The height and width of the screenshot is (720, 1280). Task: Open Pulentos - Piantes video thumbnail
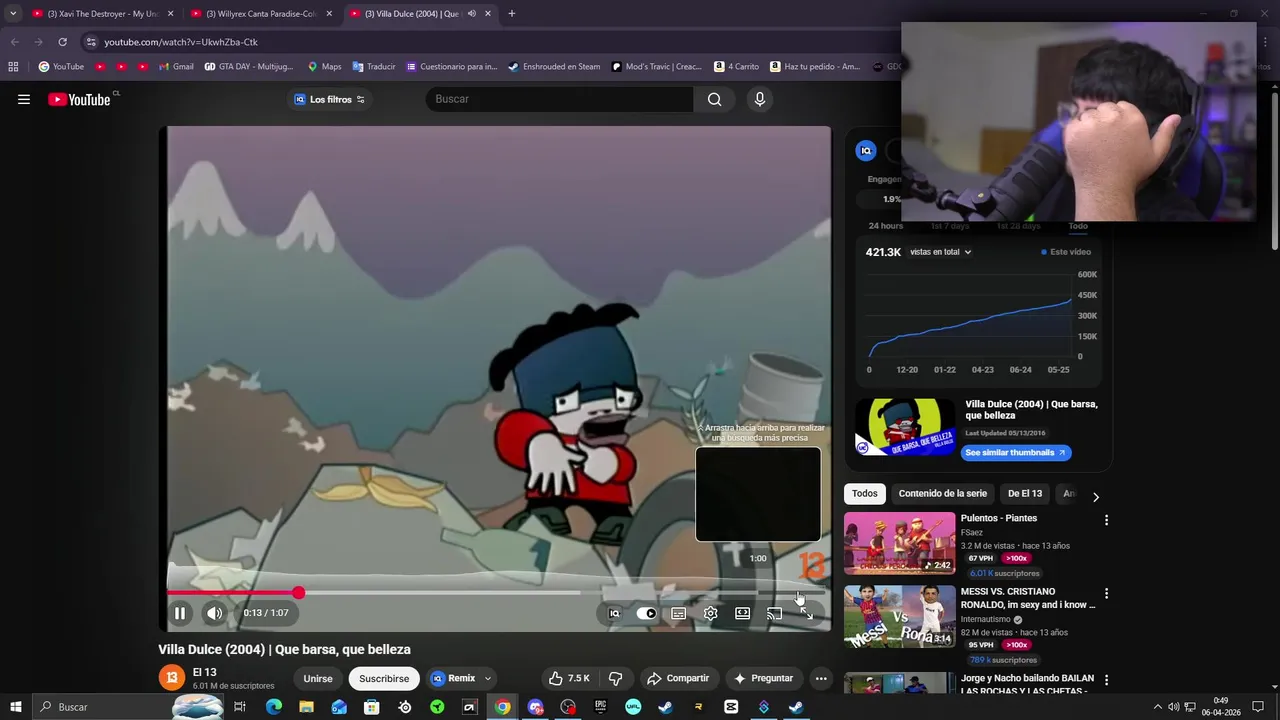coord(899,544)
